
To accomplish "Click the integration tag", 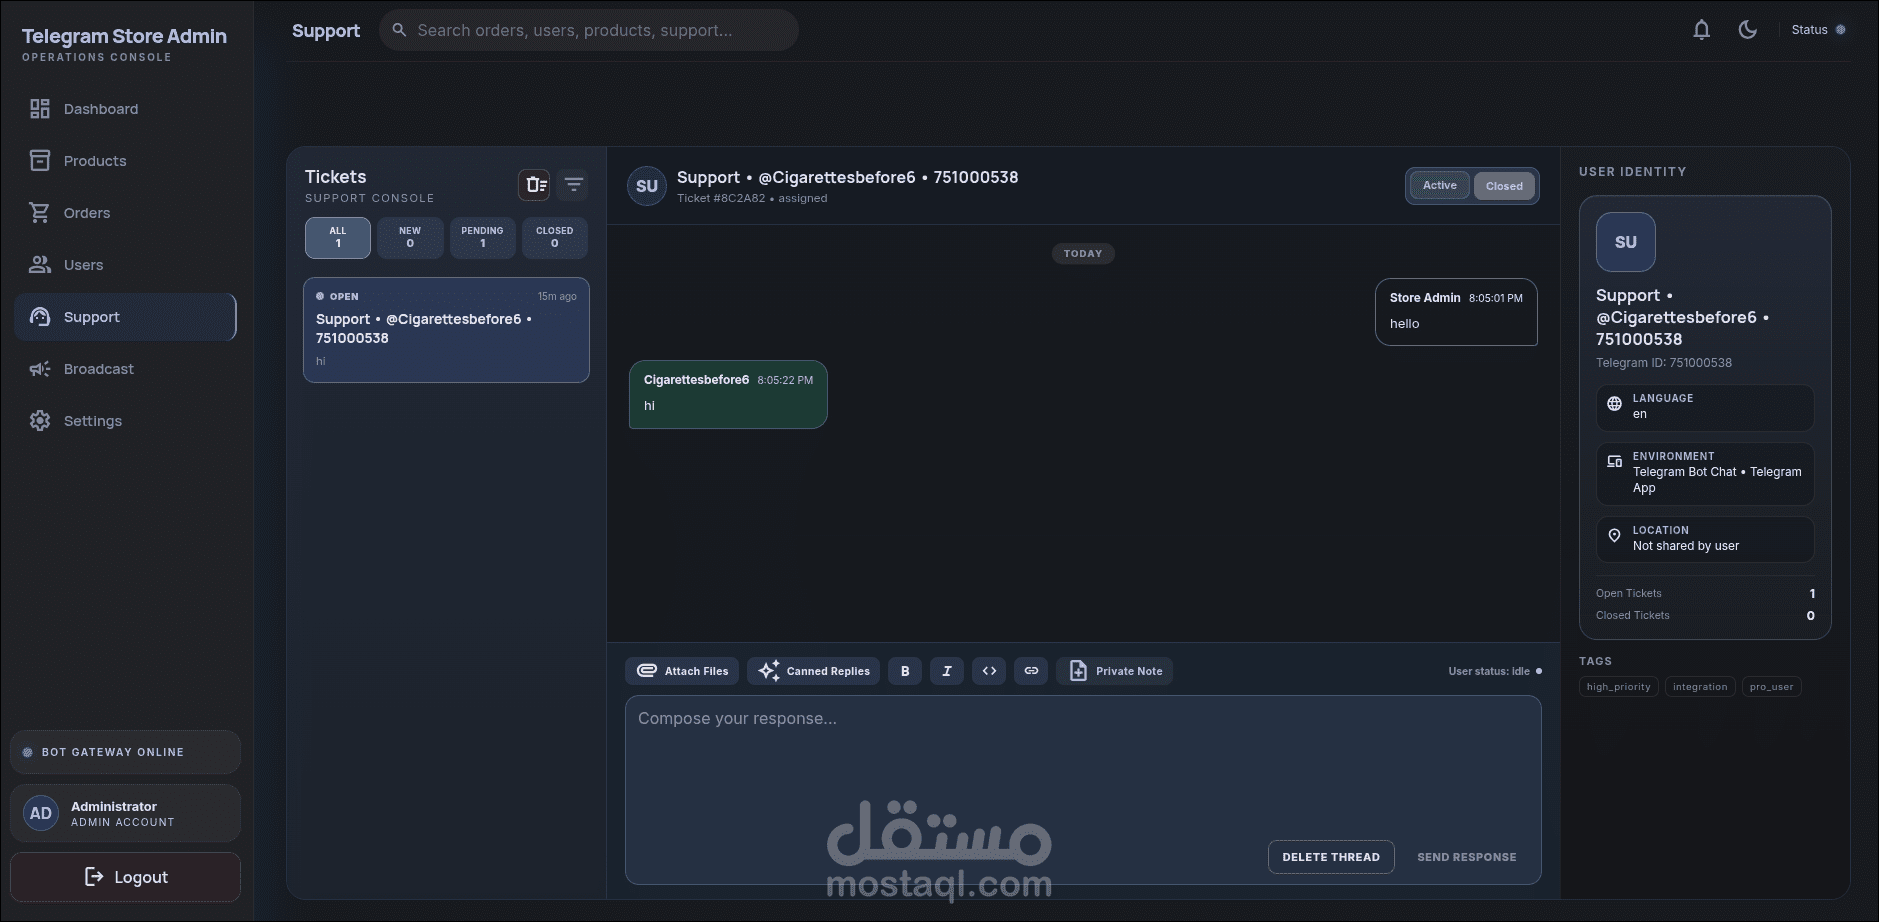I will pyautogui.click(x=1700, y=687).
